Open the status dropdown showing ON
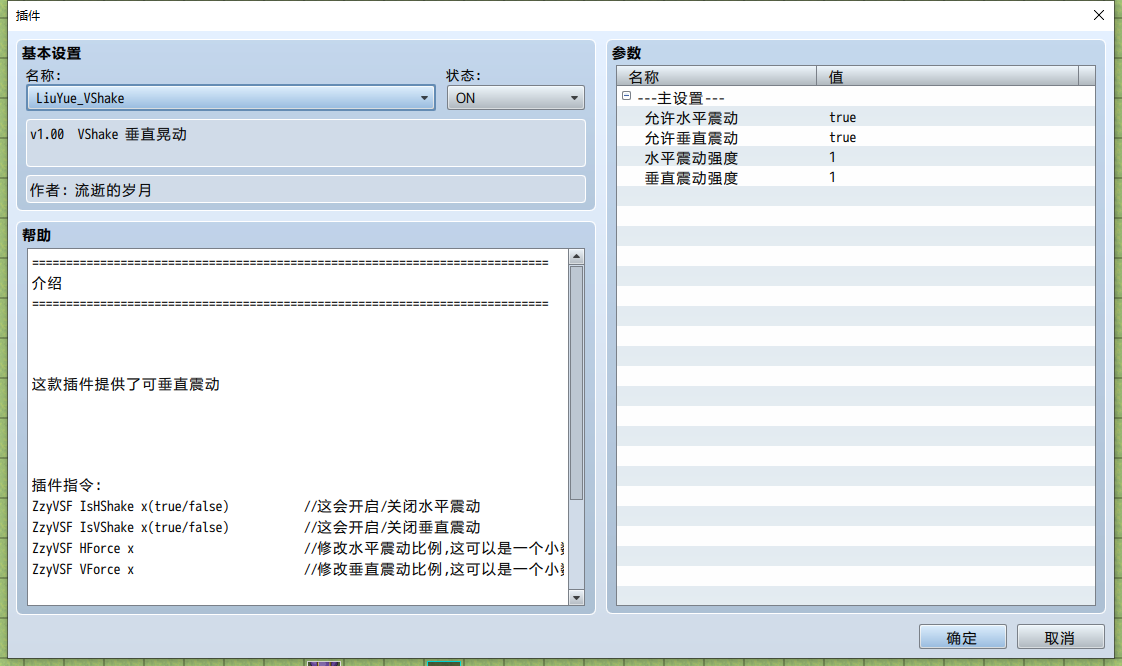This screenshot has width=1122, height=666. coord(515,98)
